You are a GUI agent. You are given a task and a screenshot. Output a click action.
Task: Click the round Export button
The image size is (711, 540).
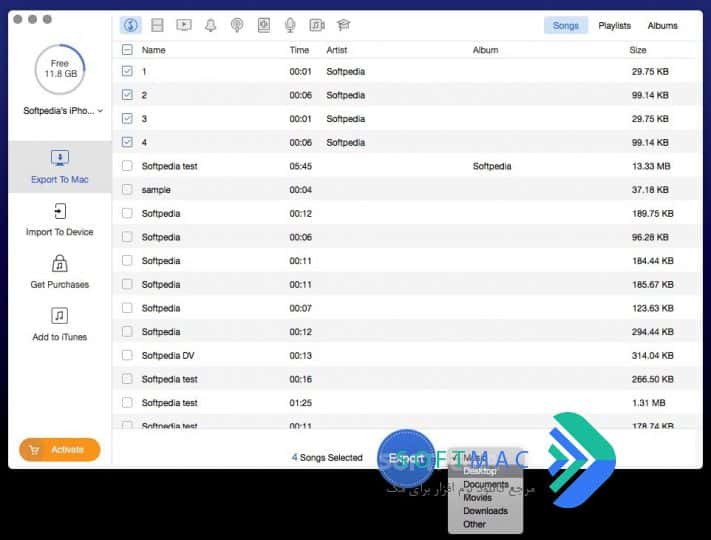(406, 458)
